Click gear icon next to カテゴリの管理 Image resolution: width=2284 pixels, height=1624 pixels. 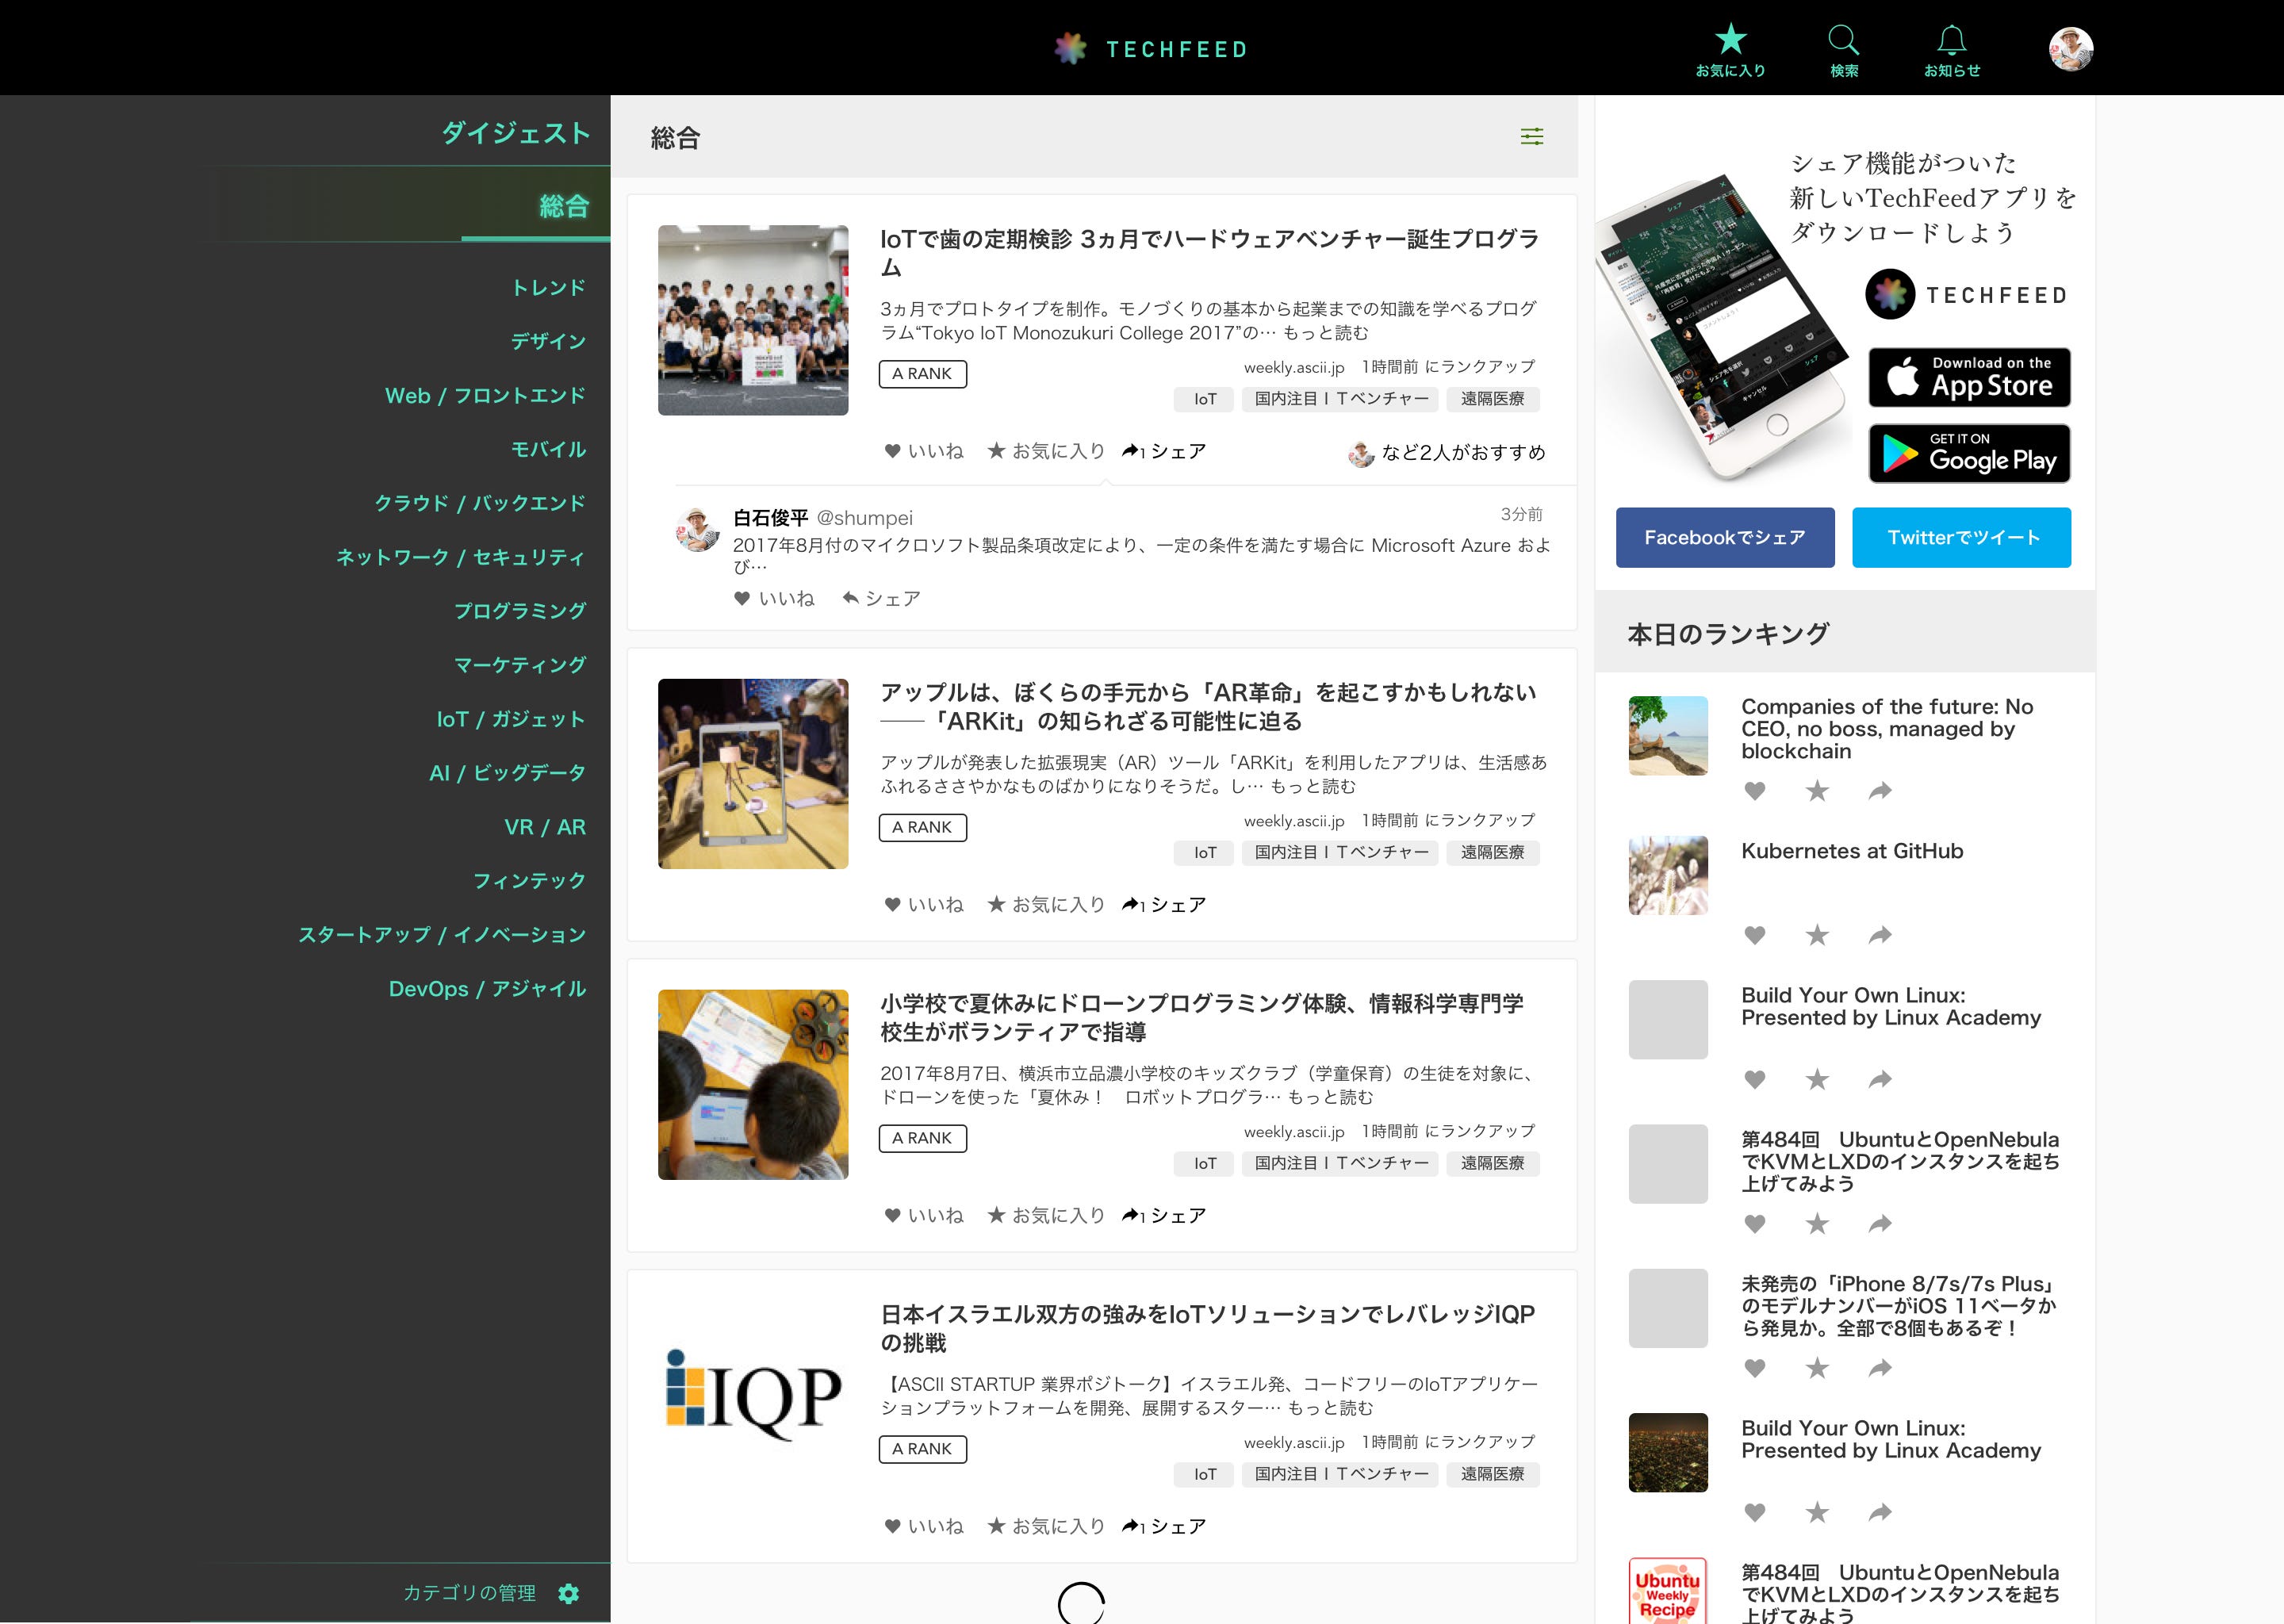tap(569, 1593)
